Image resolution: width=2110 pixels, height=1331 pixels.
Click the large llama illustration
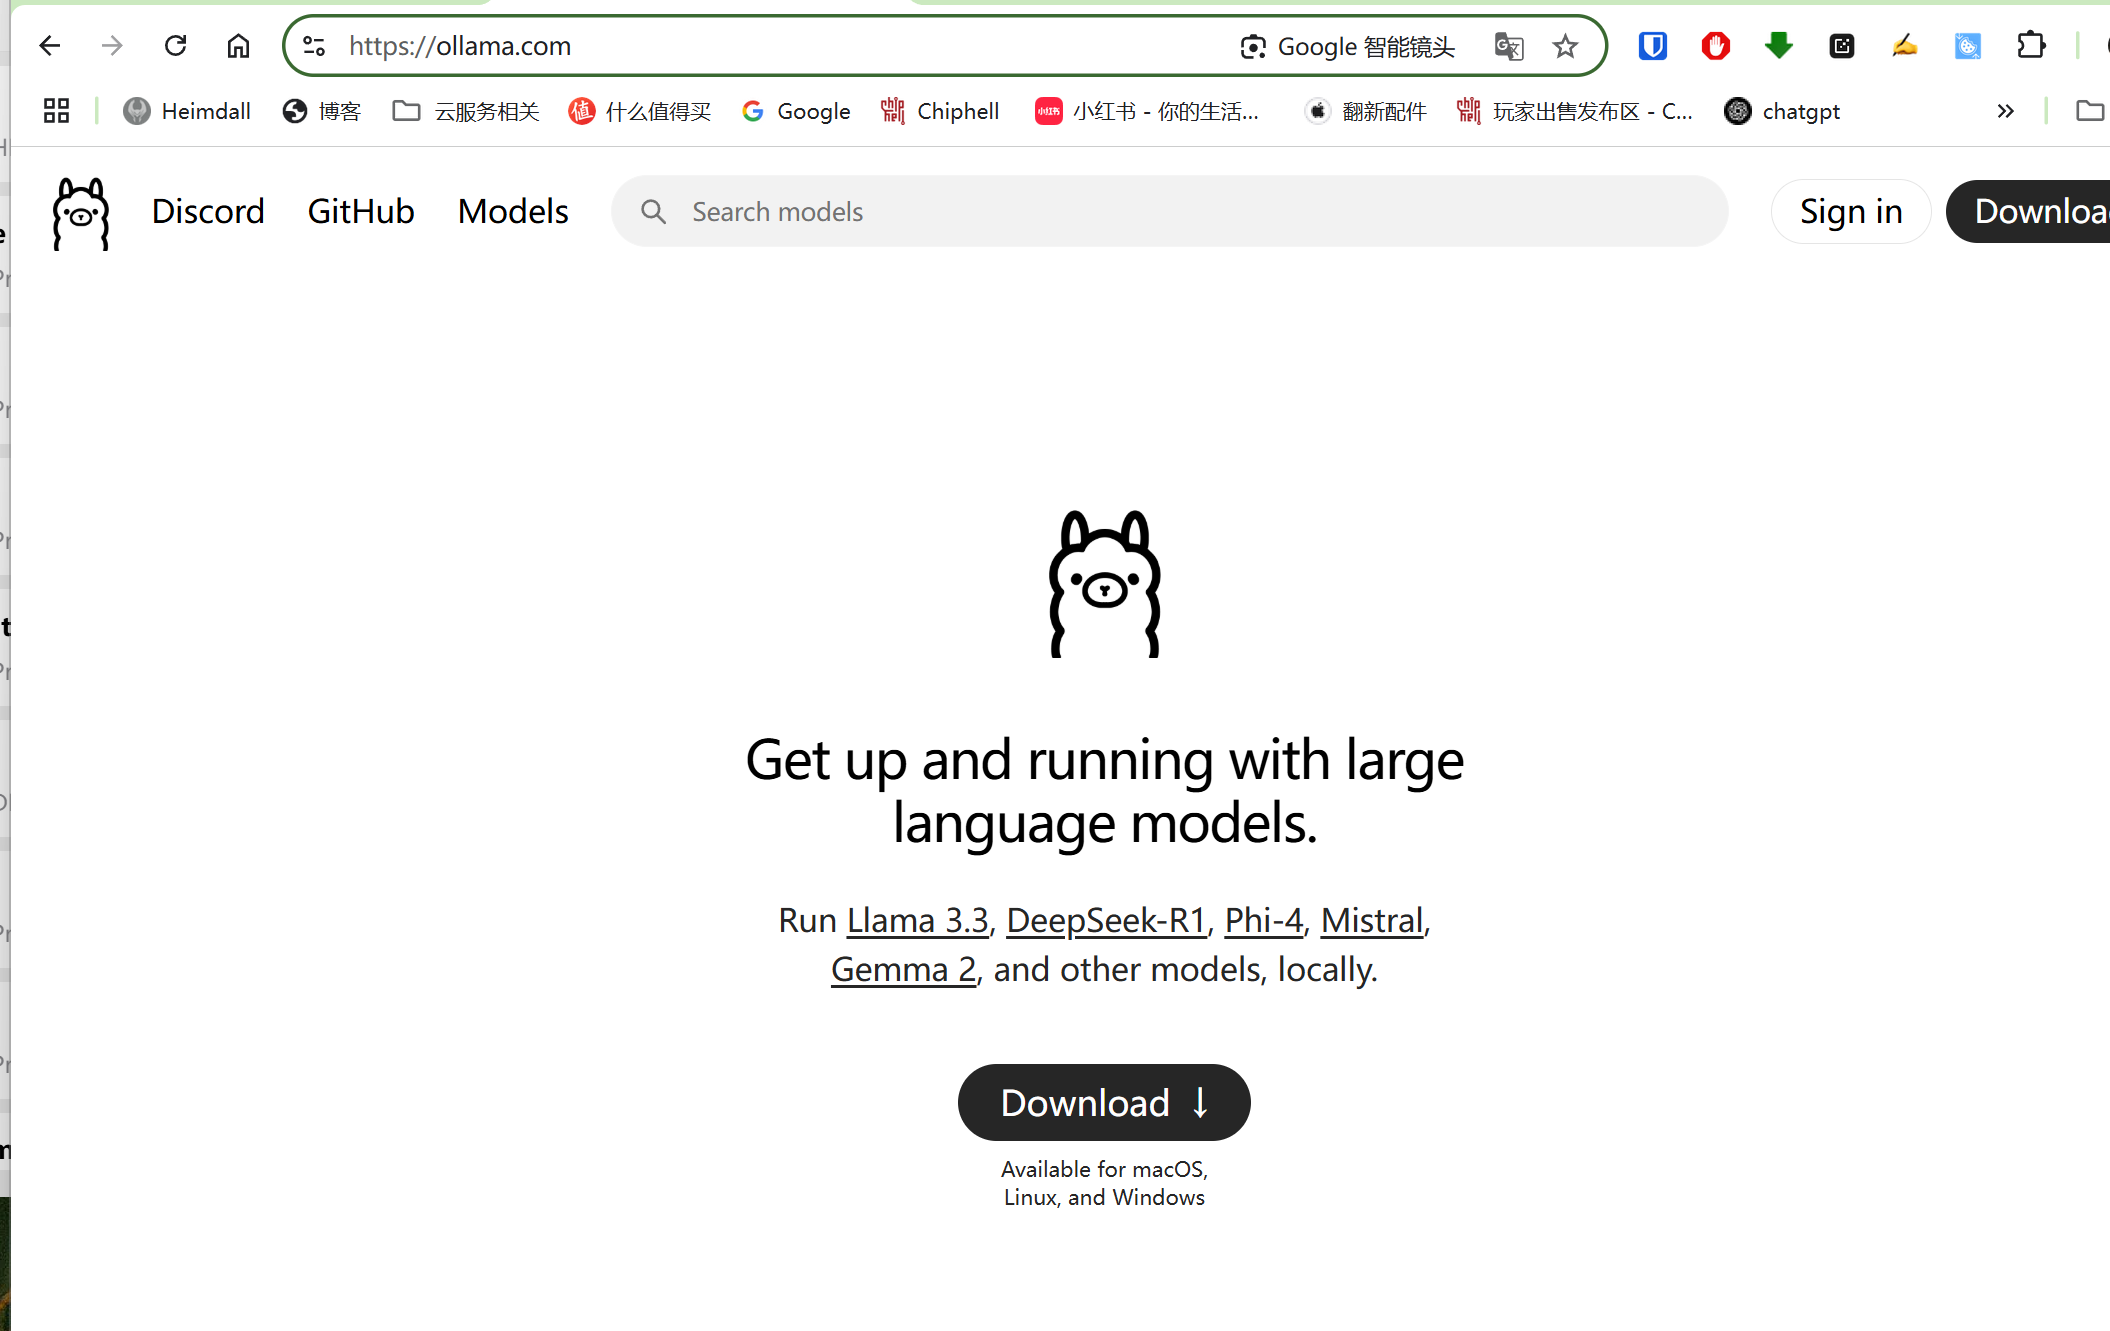[x=1105, y=584]
